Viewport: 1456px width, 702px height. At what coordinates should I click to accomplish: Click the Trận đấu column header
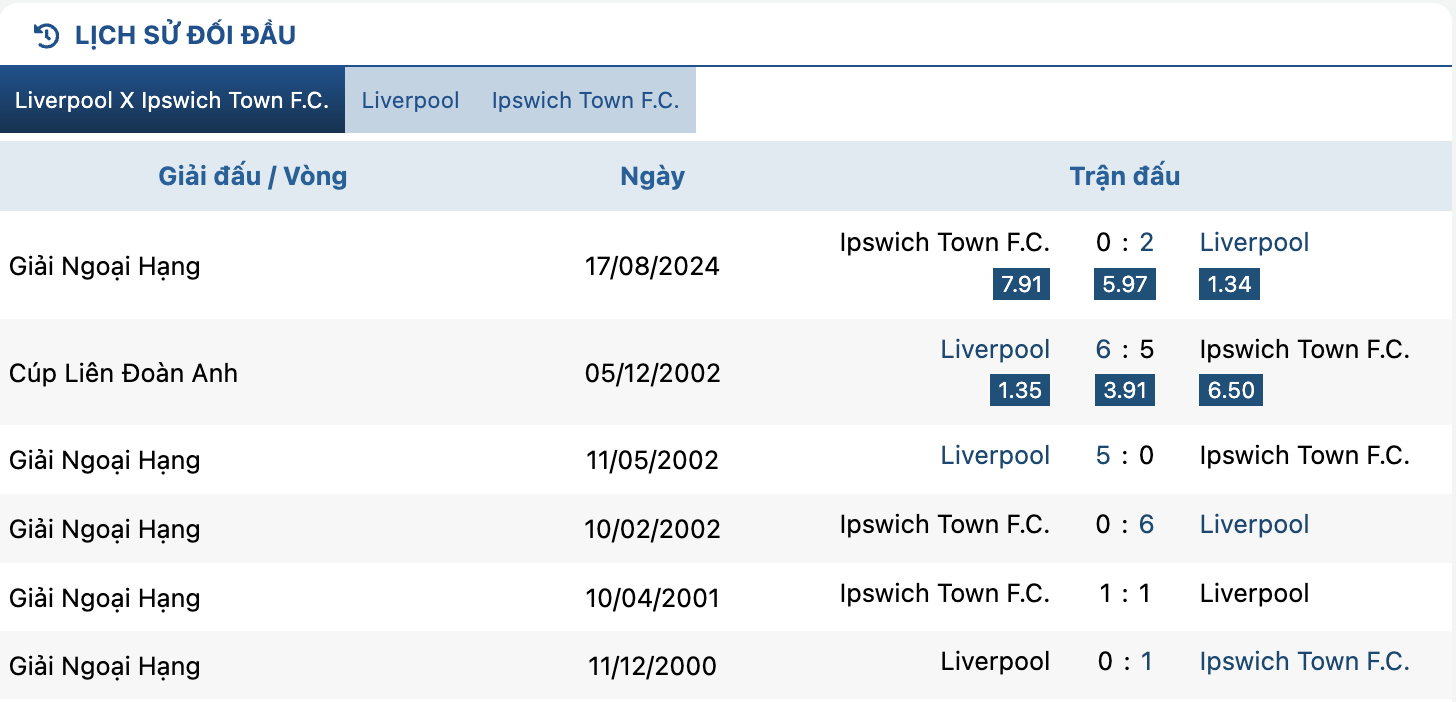(1125, 176)
